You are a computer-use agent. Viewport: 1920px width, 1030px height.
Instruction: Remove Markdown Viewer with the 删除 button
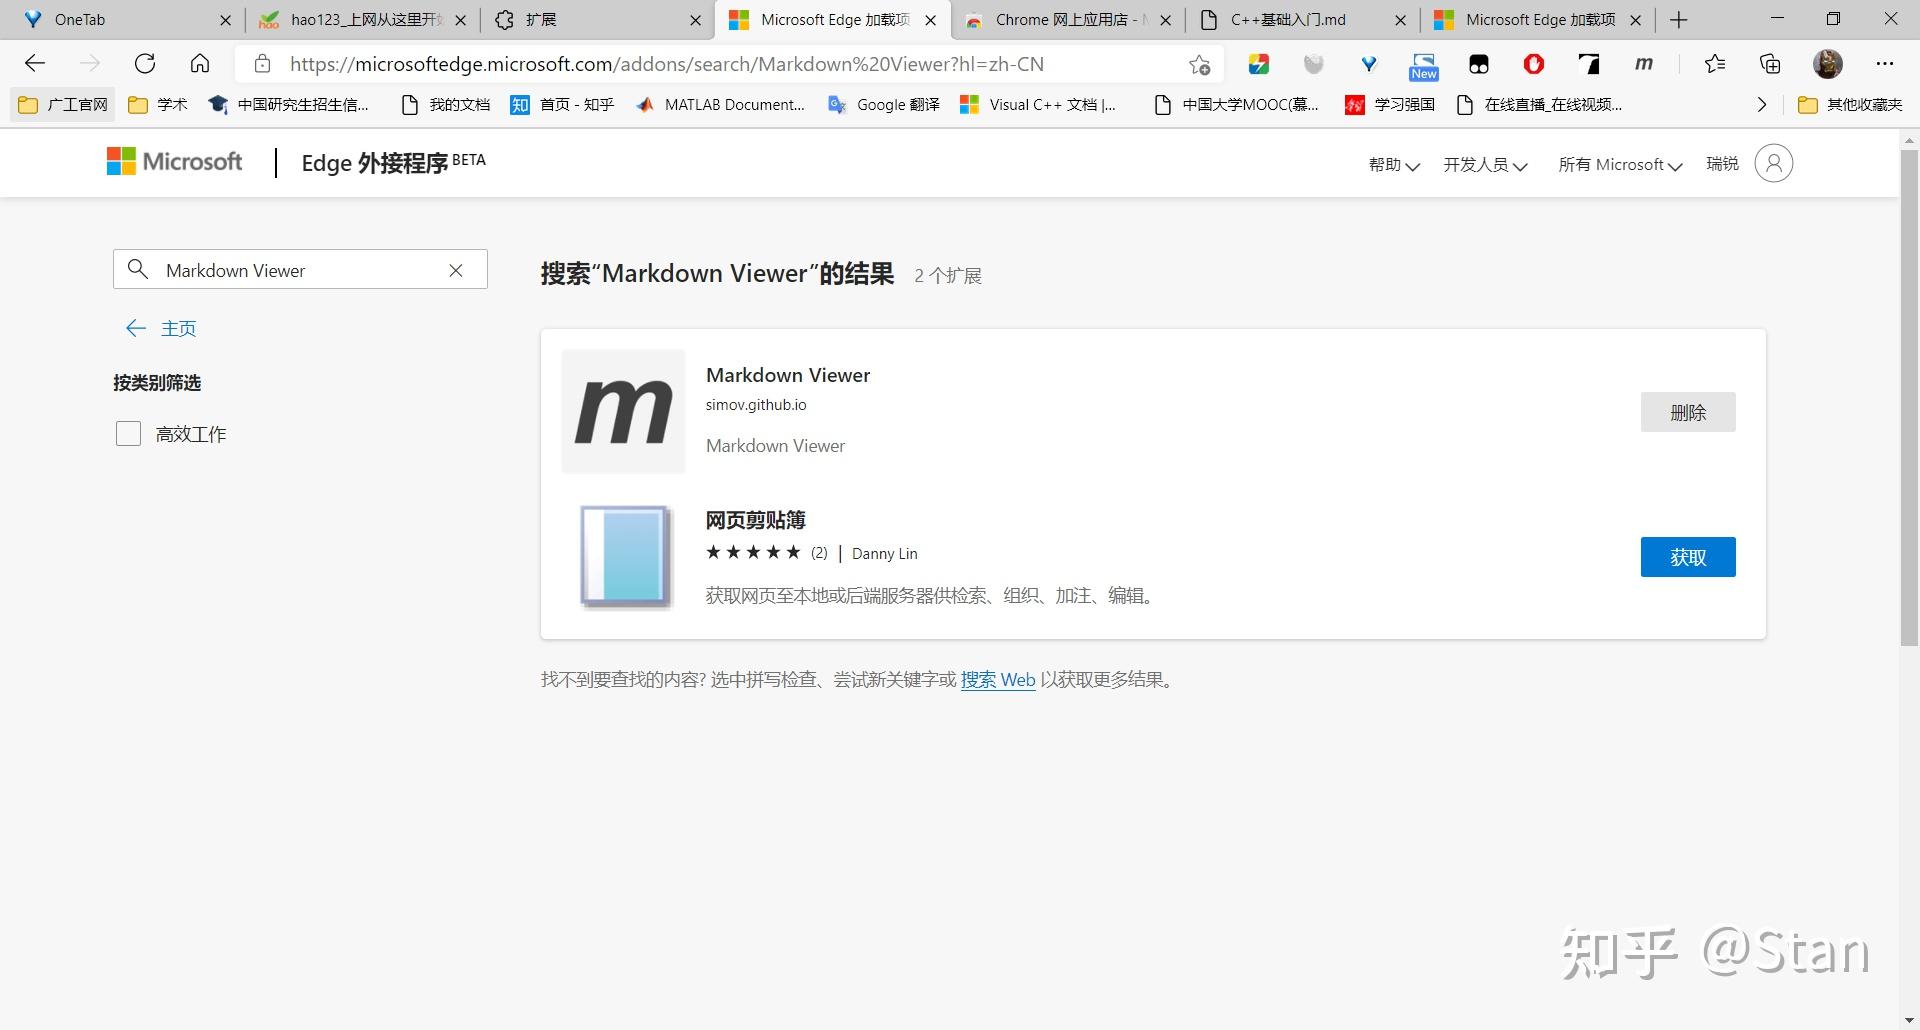tap(1688, 412)
